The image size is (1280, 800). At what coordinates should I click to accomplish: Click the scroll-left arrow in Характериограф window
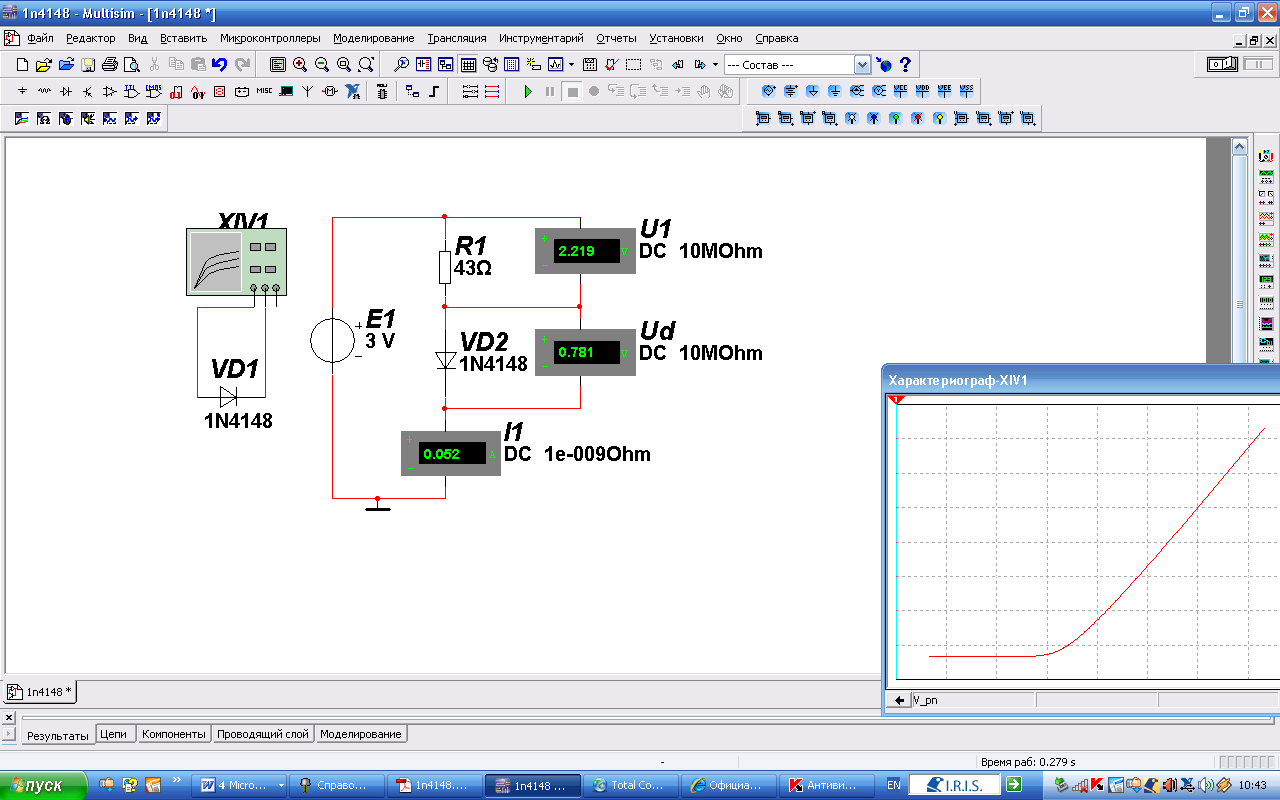(x=900, y=700)
